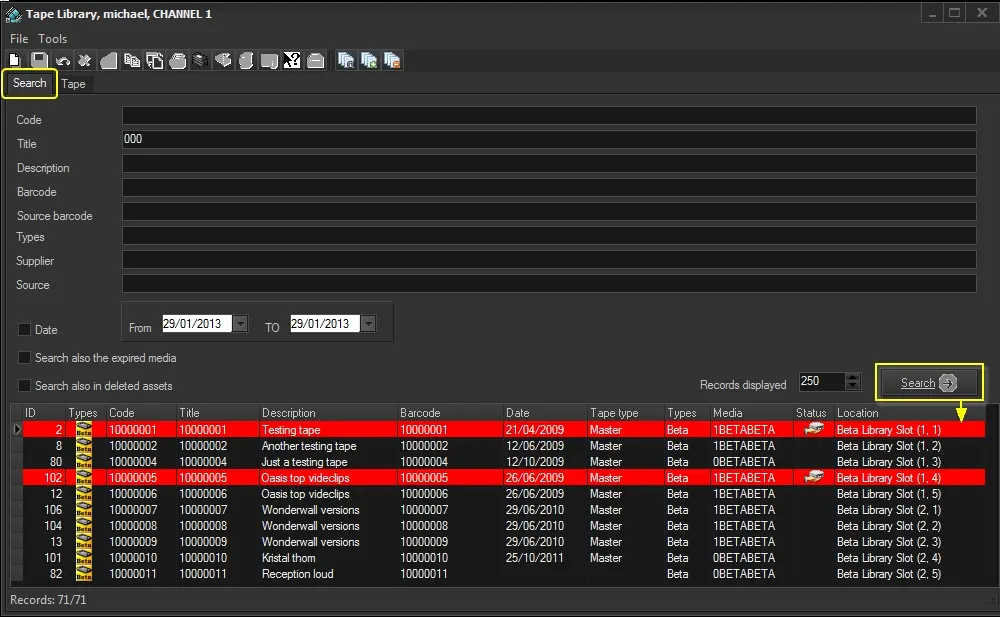Click the toolbar icon with green plus badge
The image size is (1000, 617).
pyautogui.click(x=369, y=61)
